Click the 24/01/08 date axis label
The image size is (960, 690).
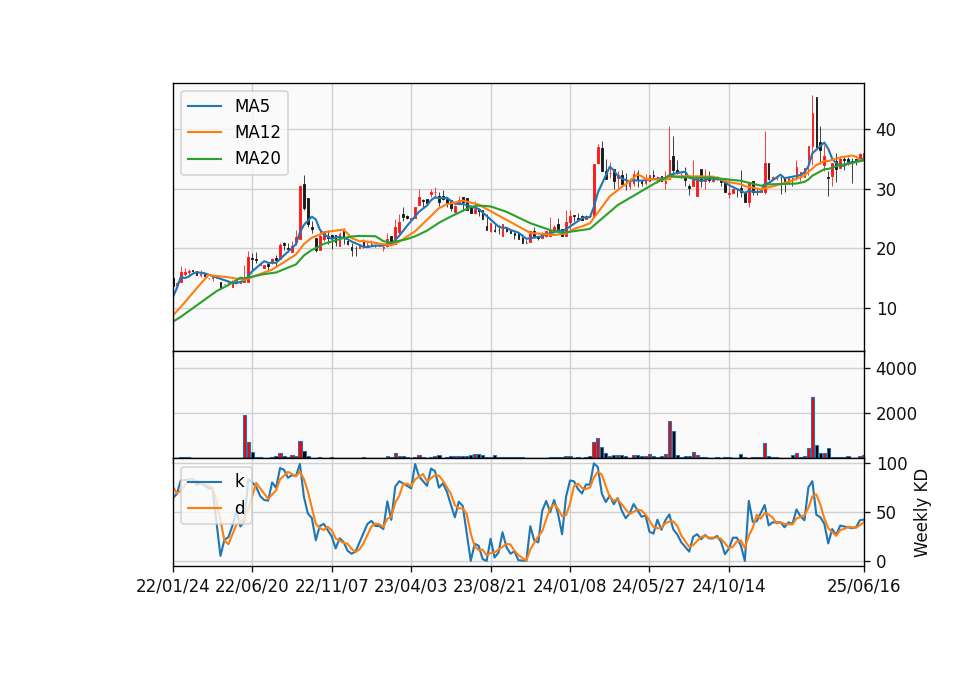point(569,587)
